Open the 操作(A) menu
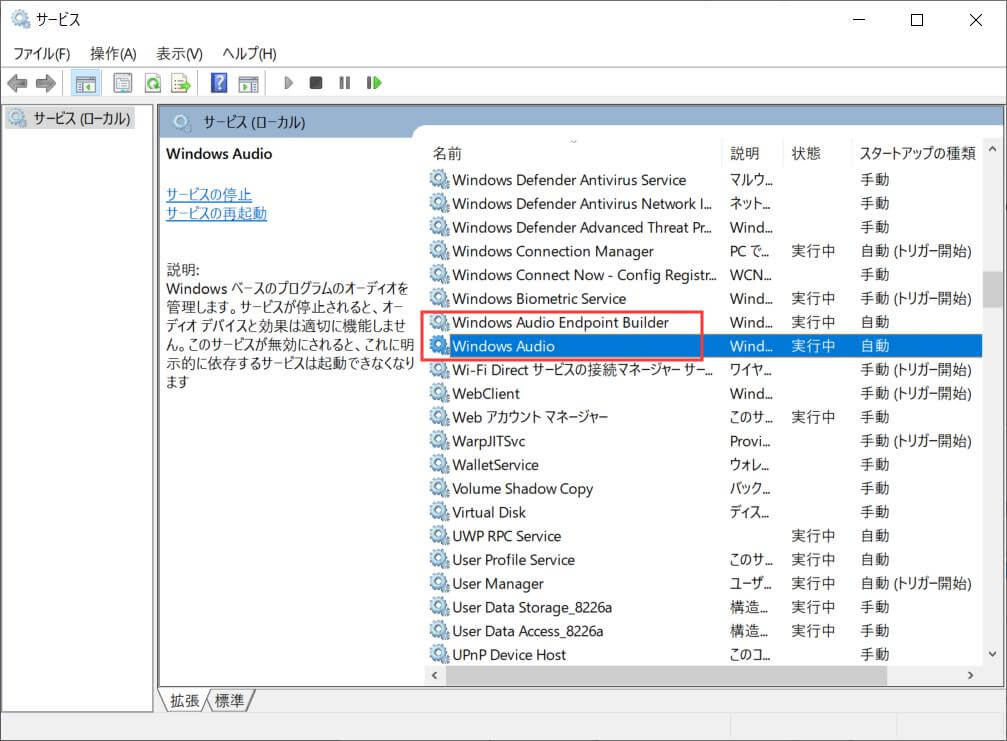Screen dimensions: 1007x741 113,53
